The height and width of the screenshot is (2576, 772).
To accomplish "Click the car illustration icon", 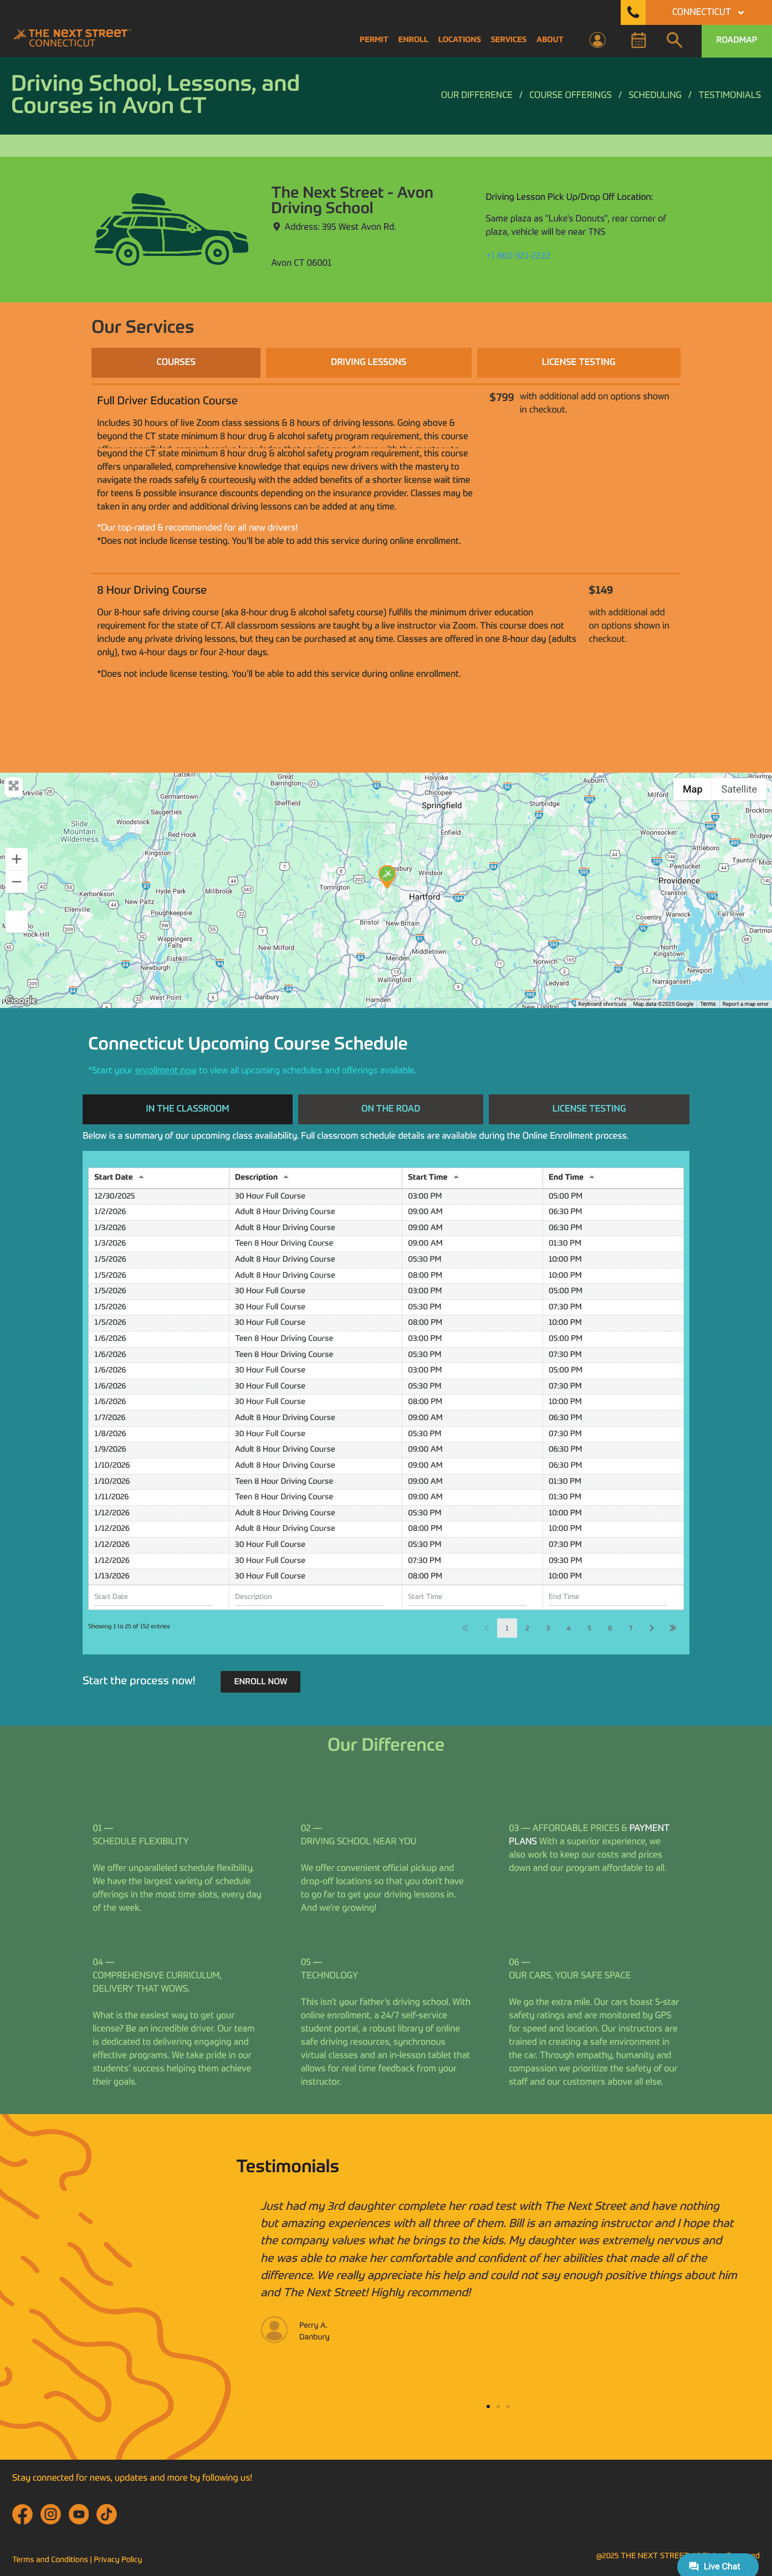I will click(171, 229).
